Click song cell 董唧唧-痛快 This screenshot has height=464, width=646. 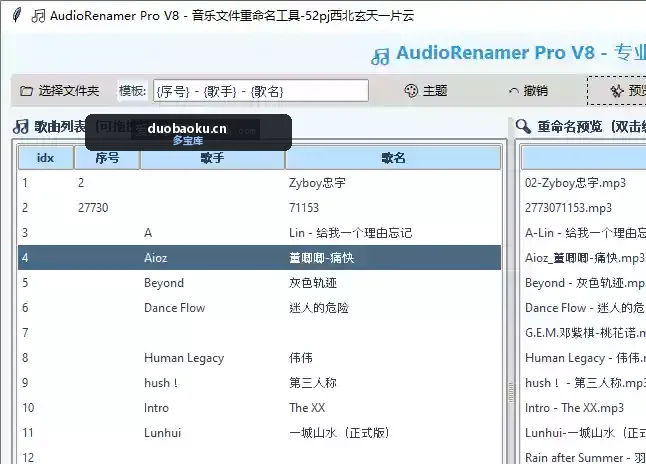[321, 258]
